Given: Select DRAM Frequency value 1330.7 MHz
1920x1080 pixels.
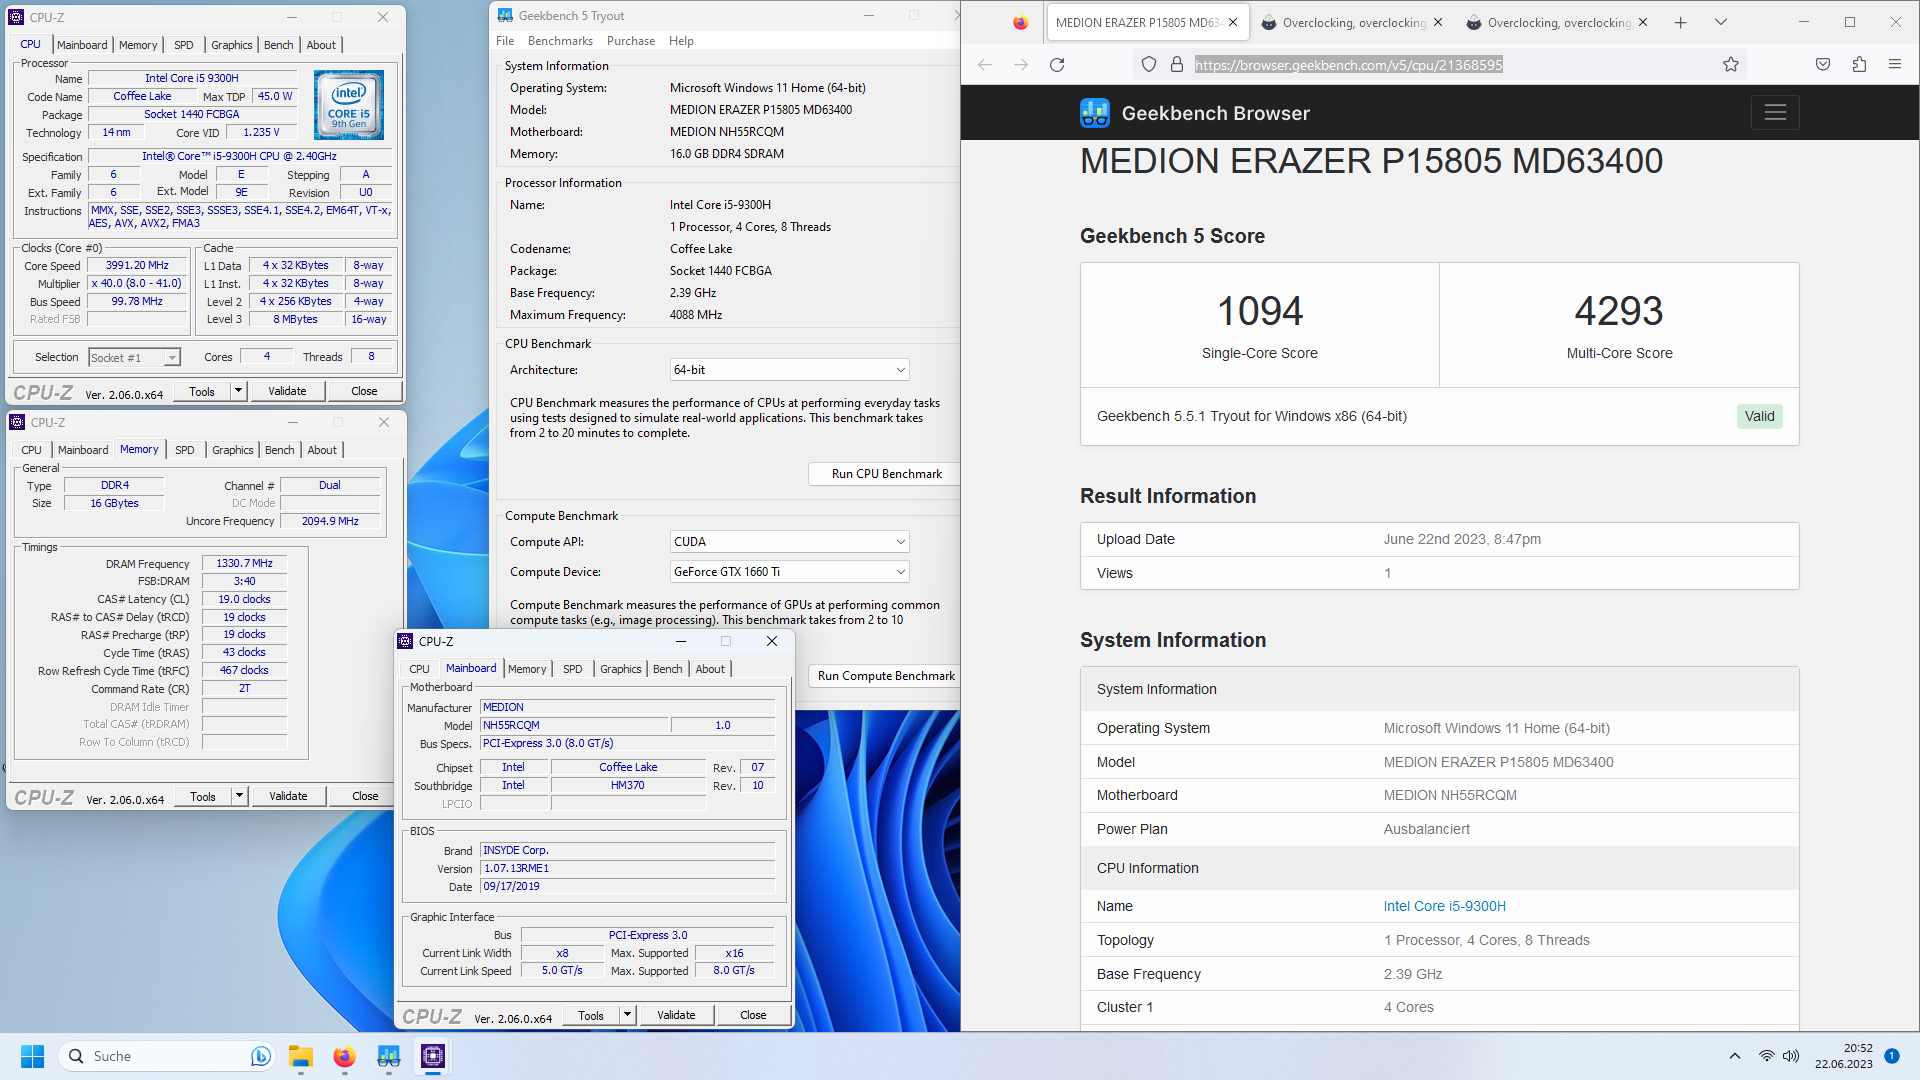Looking at the screenshot, I should point(244,563).
